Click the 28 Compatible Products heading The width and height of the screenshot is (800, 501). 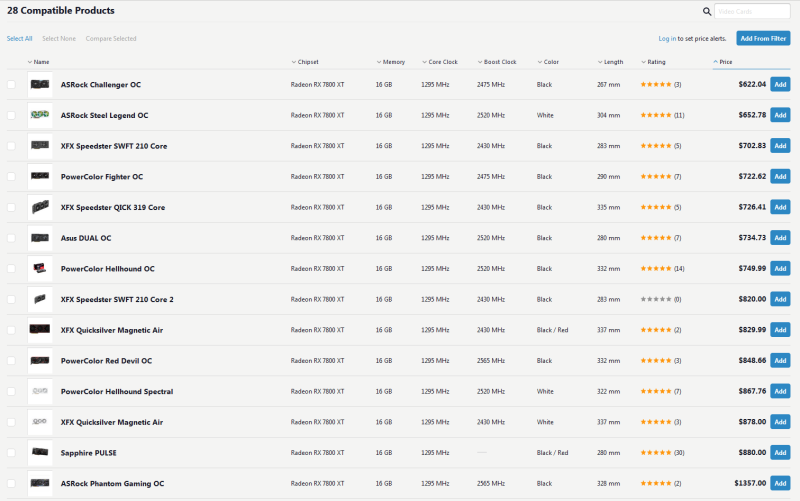pos(61,10)
